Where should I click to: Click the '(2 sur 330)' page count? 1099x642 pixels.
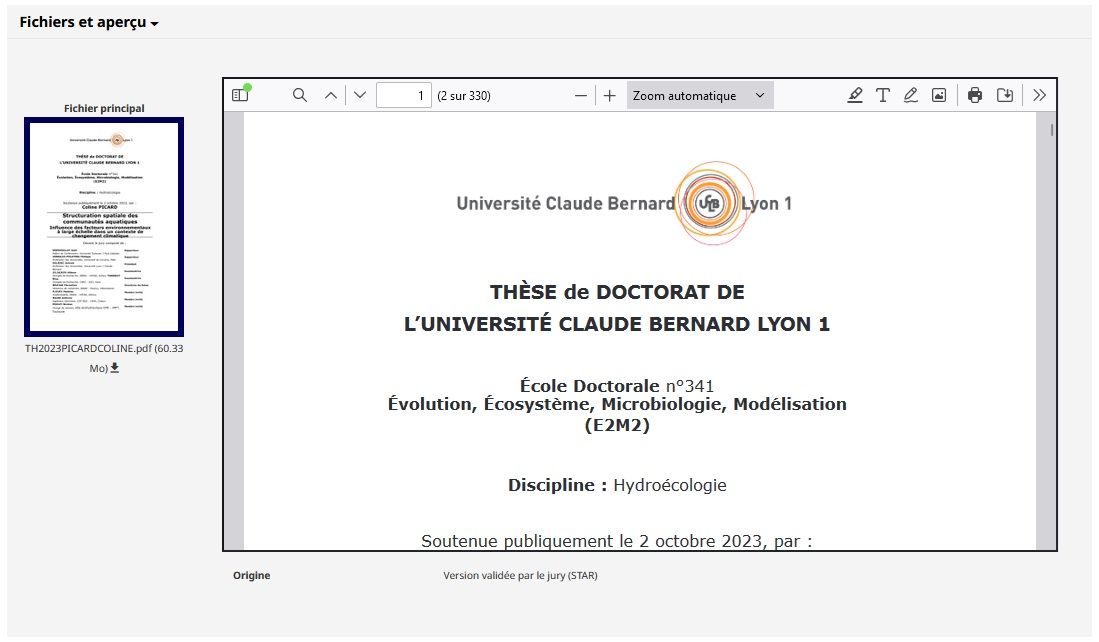click(x=464, y=96)
